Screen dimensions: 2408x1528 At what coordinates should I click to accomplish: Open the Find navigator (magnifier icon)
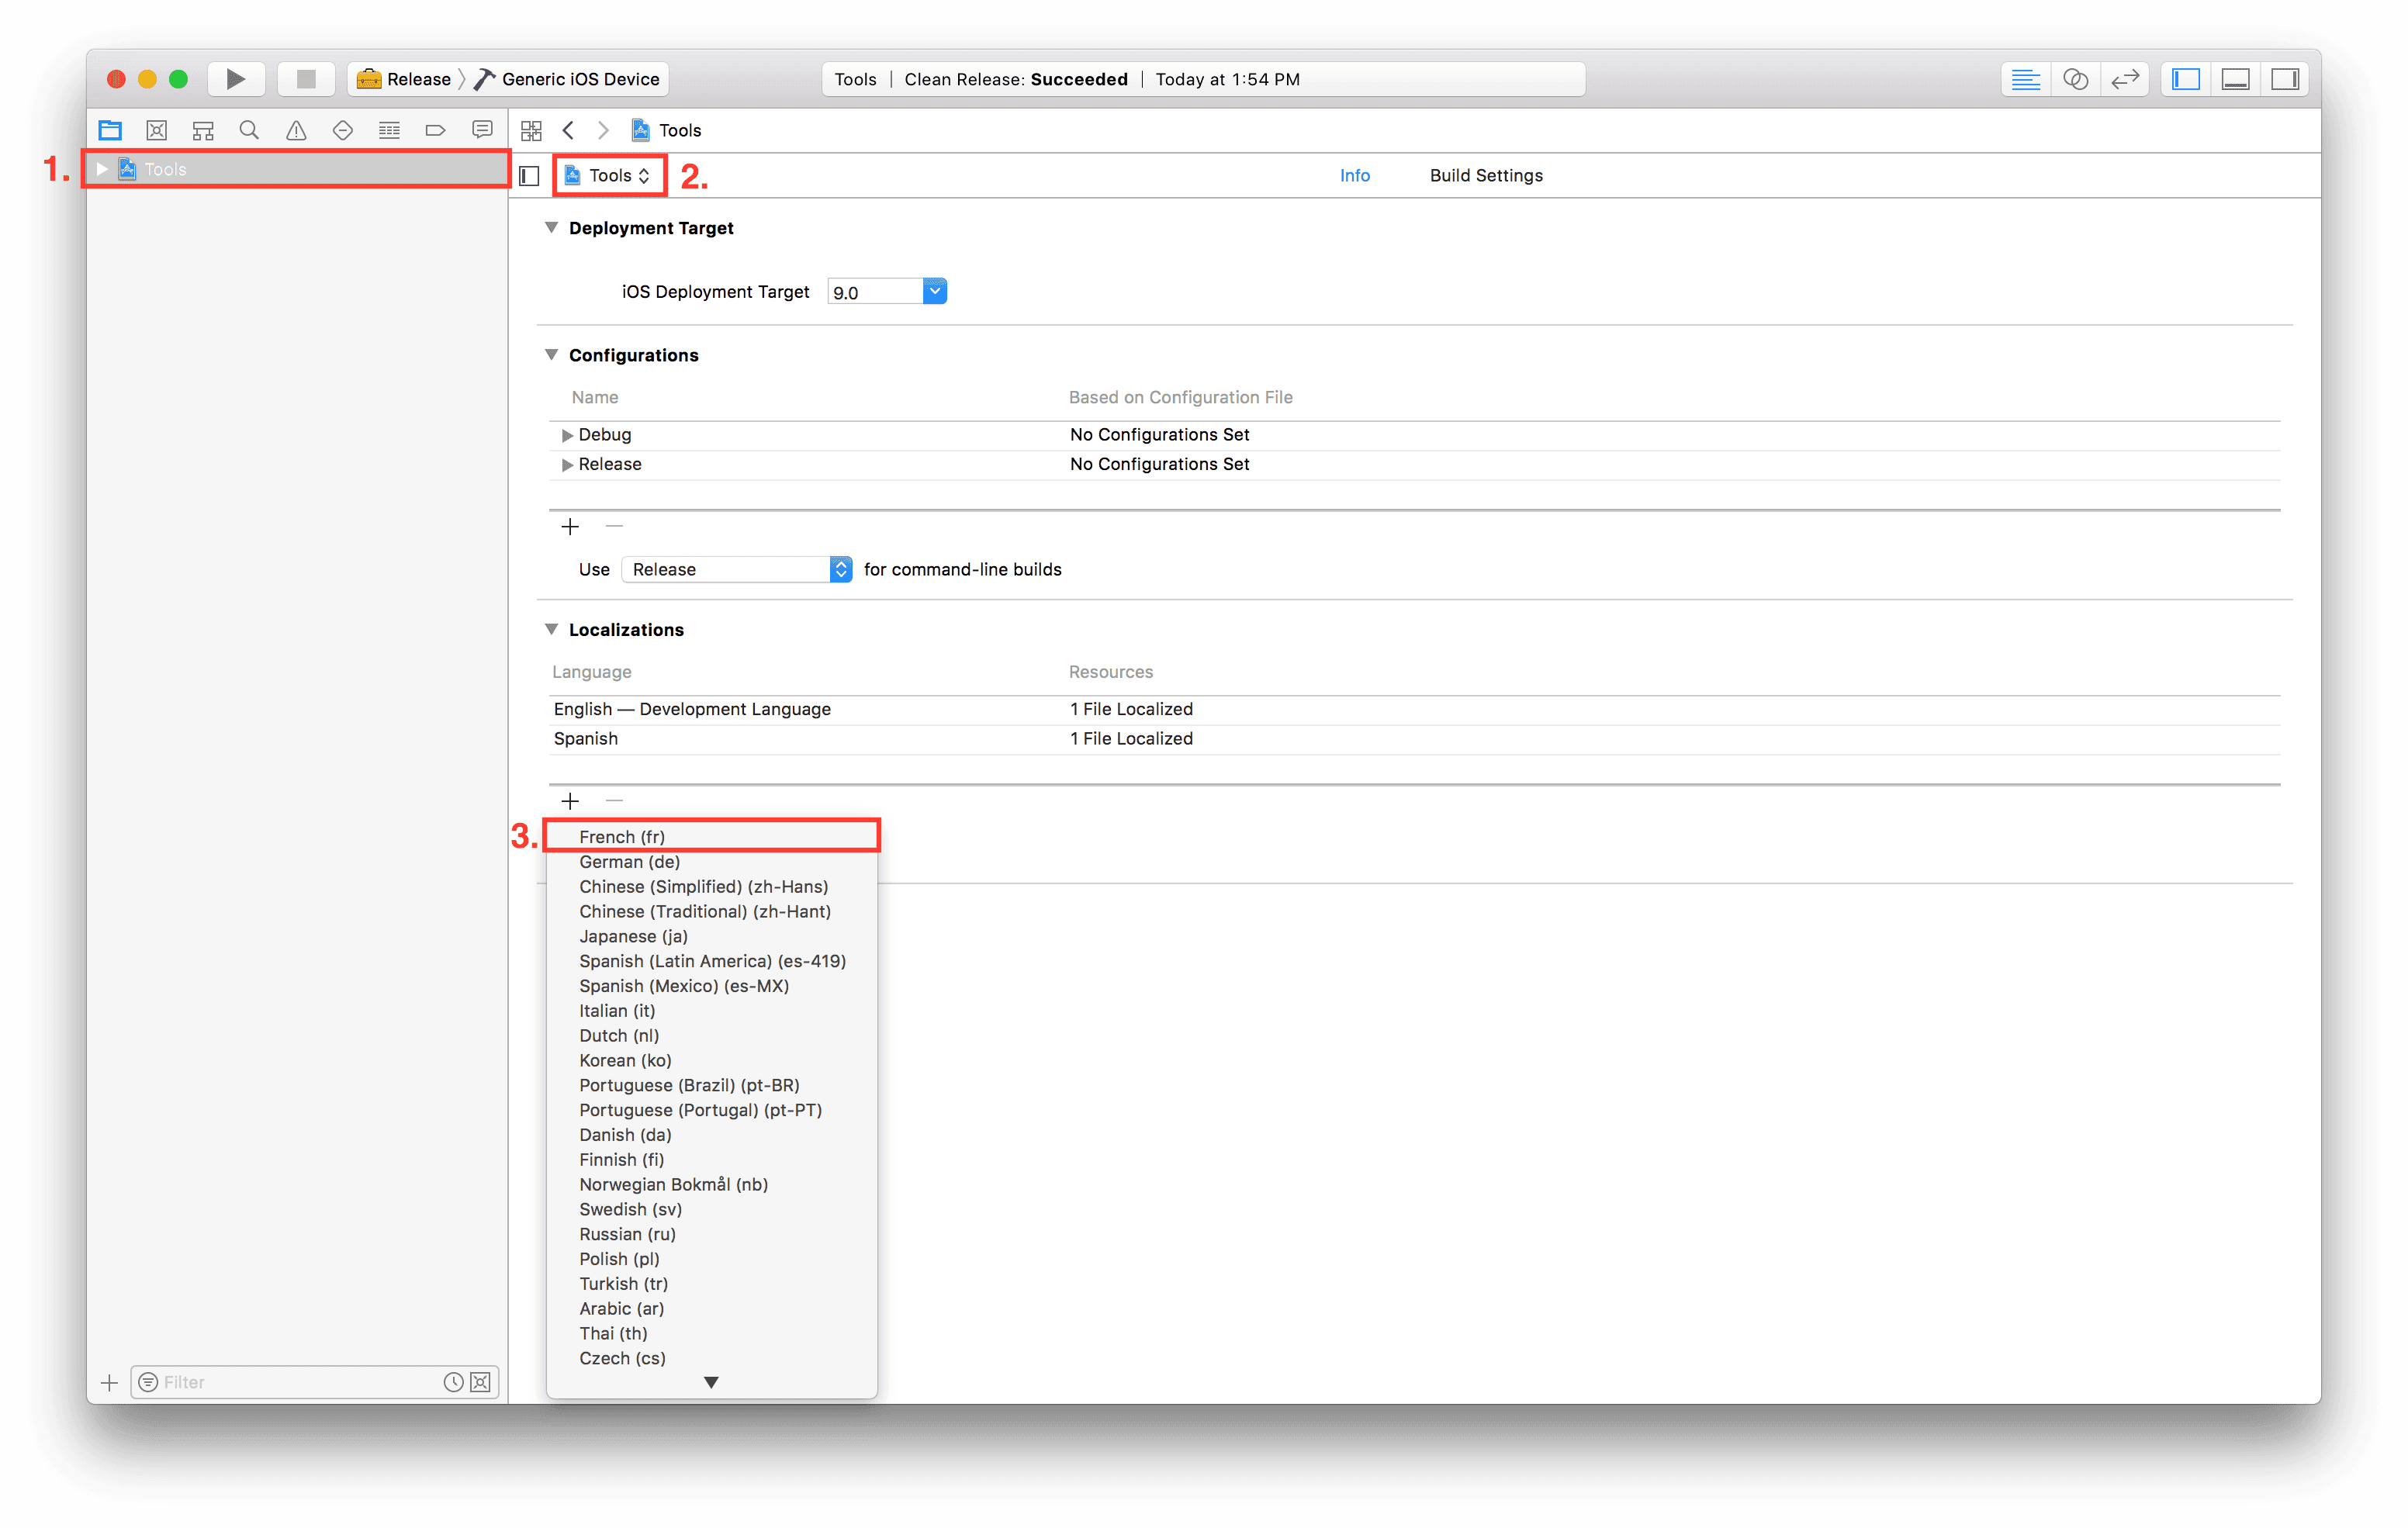coord(249,130)
